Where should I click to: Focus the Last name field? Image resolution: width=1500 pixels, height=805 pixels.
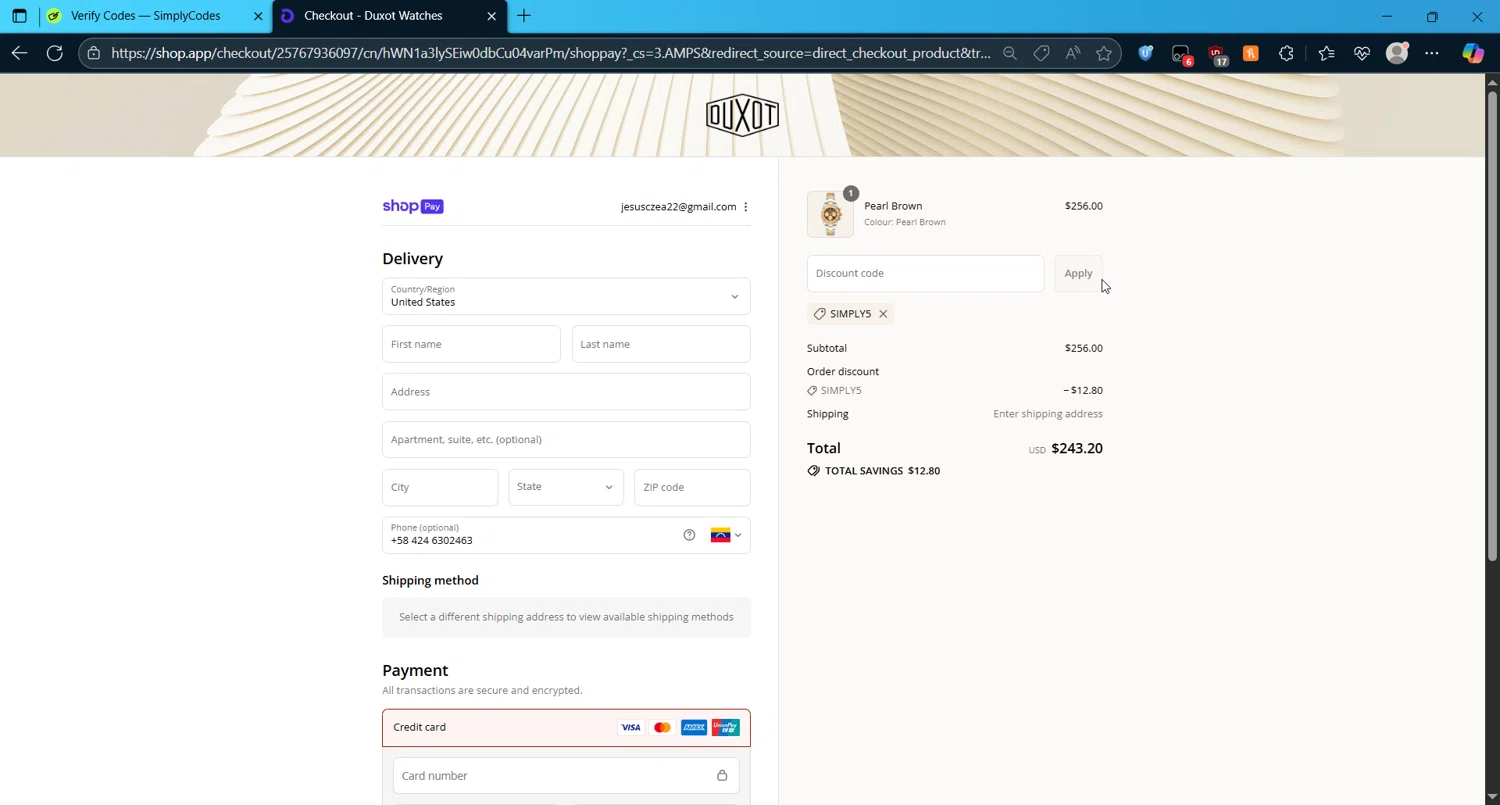661,344
